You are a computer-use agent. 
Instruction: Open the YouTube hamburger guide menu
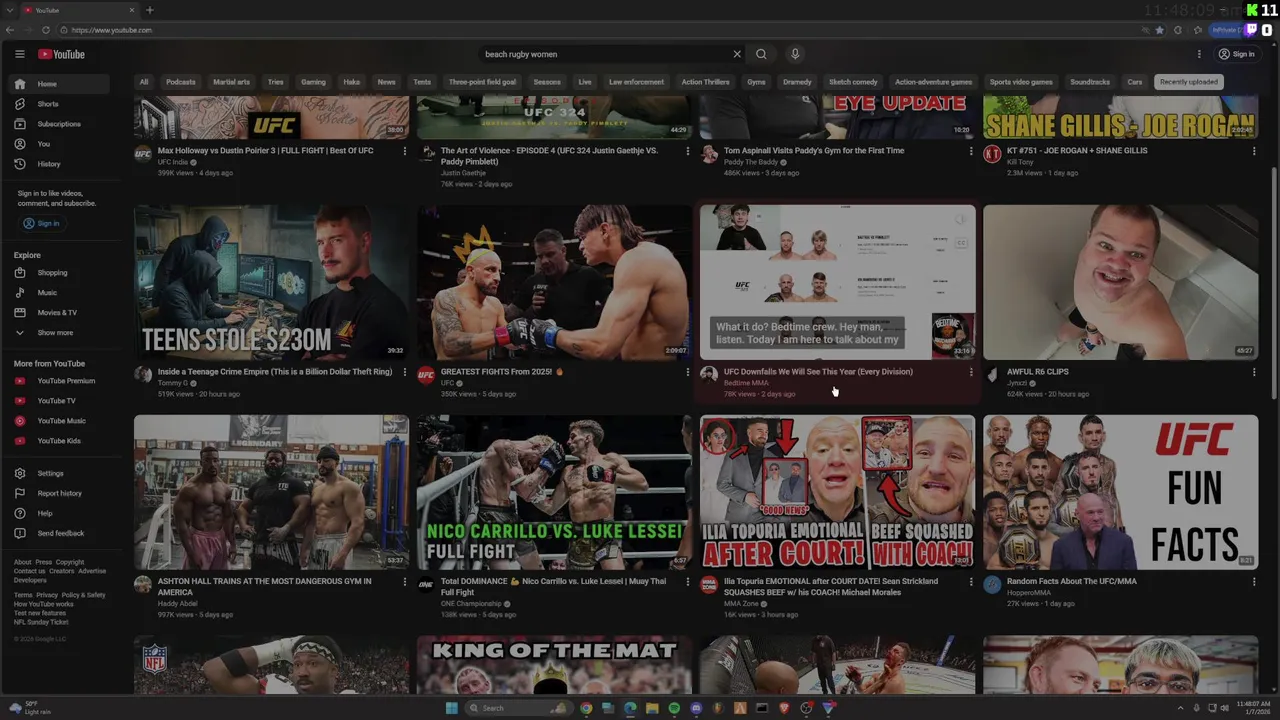pyautogui.click(x=19, y=54)
